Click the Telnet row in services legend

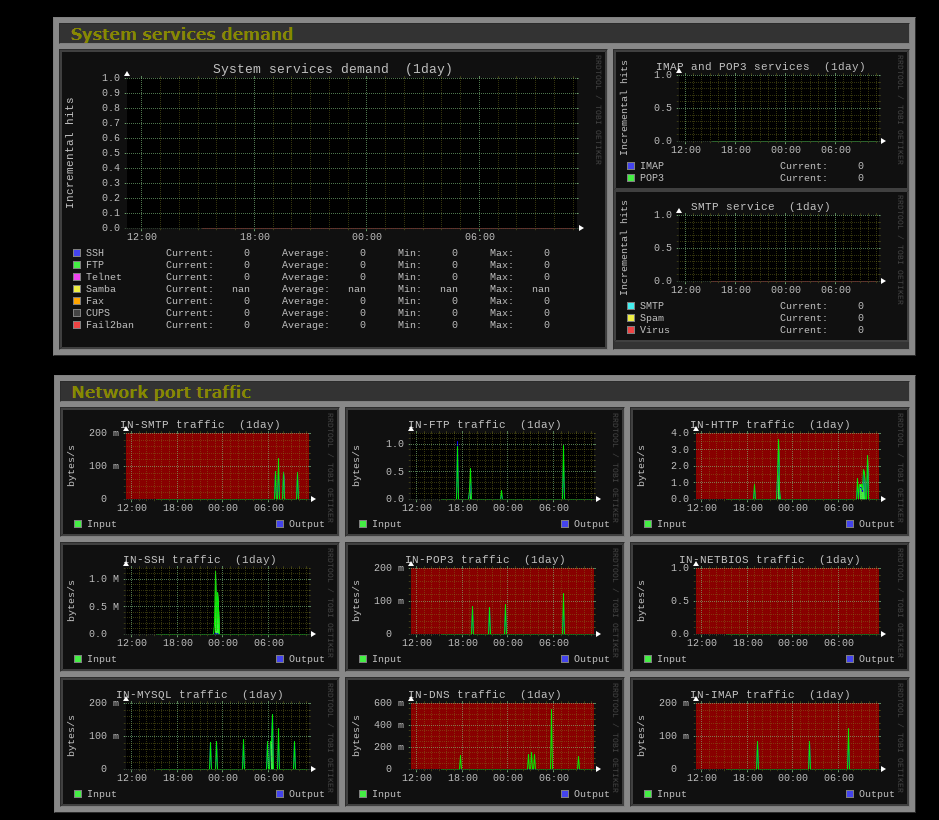click(x=104, y=277)
